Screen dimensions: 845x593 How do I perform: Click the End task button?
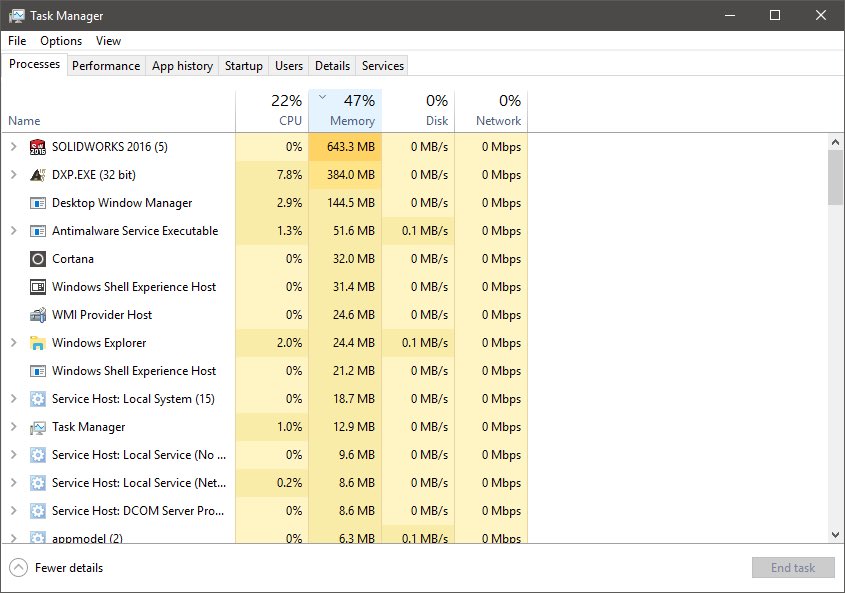tap(793, 568)
